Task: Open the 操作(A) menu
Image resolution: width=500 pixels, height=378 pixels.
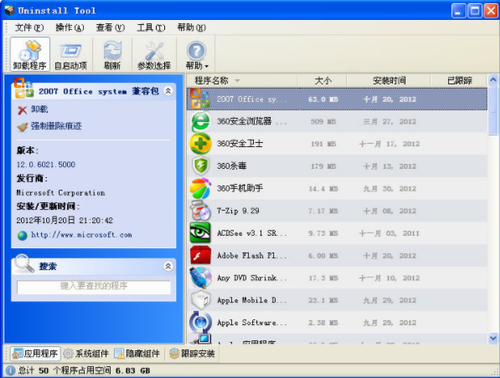Action: [70, 27]
